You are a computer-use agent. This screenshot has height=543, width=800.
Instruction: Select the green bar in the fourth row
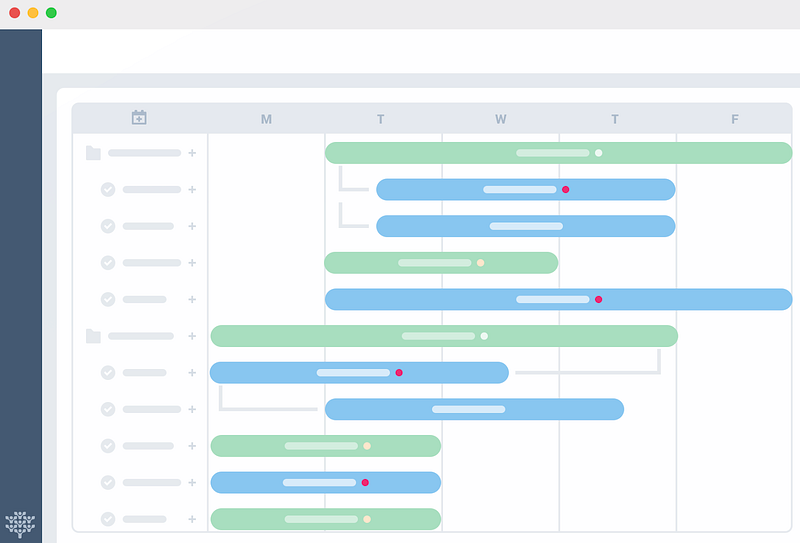tap(441, 263)
